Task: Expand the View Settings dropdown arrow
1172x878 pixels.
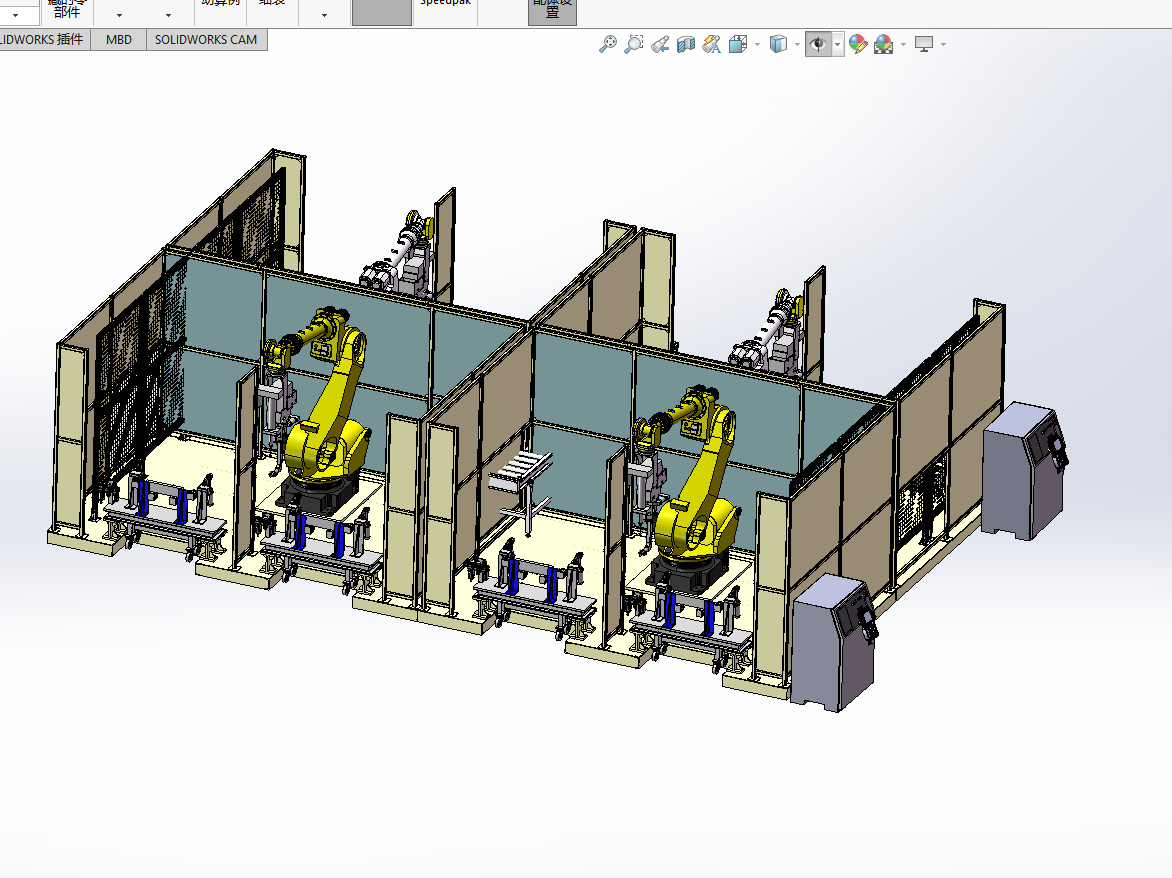Action: [x=943, y=45]
